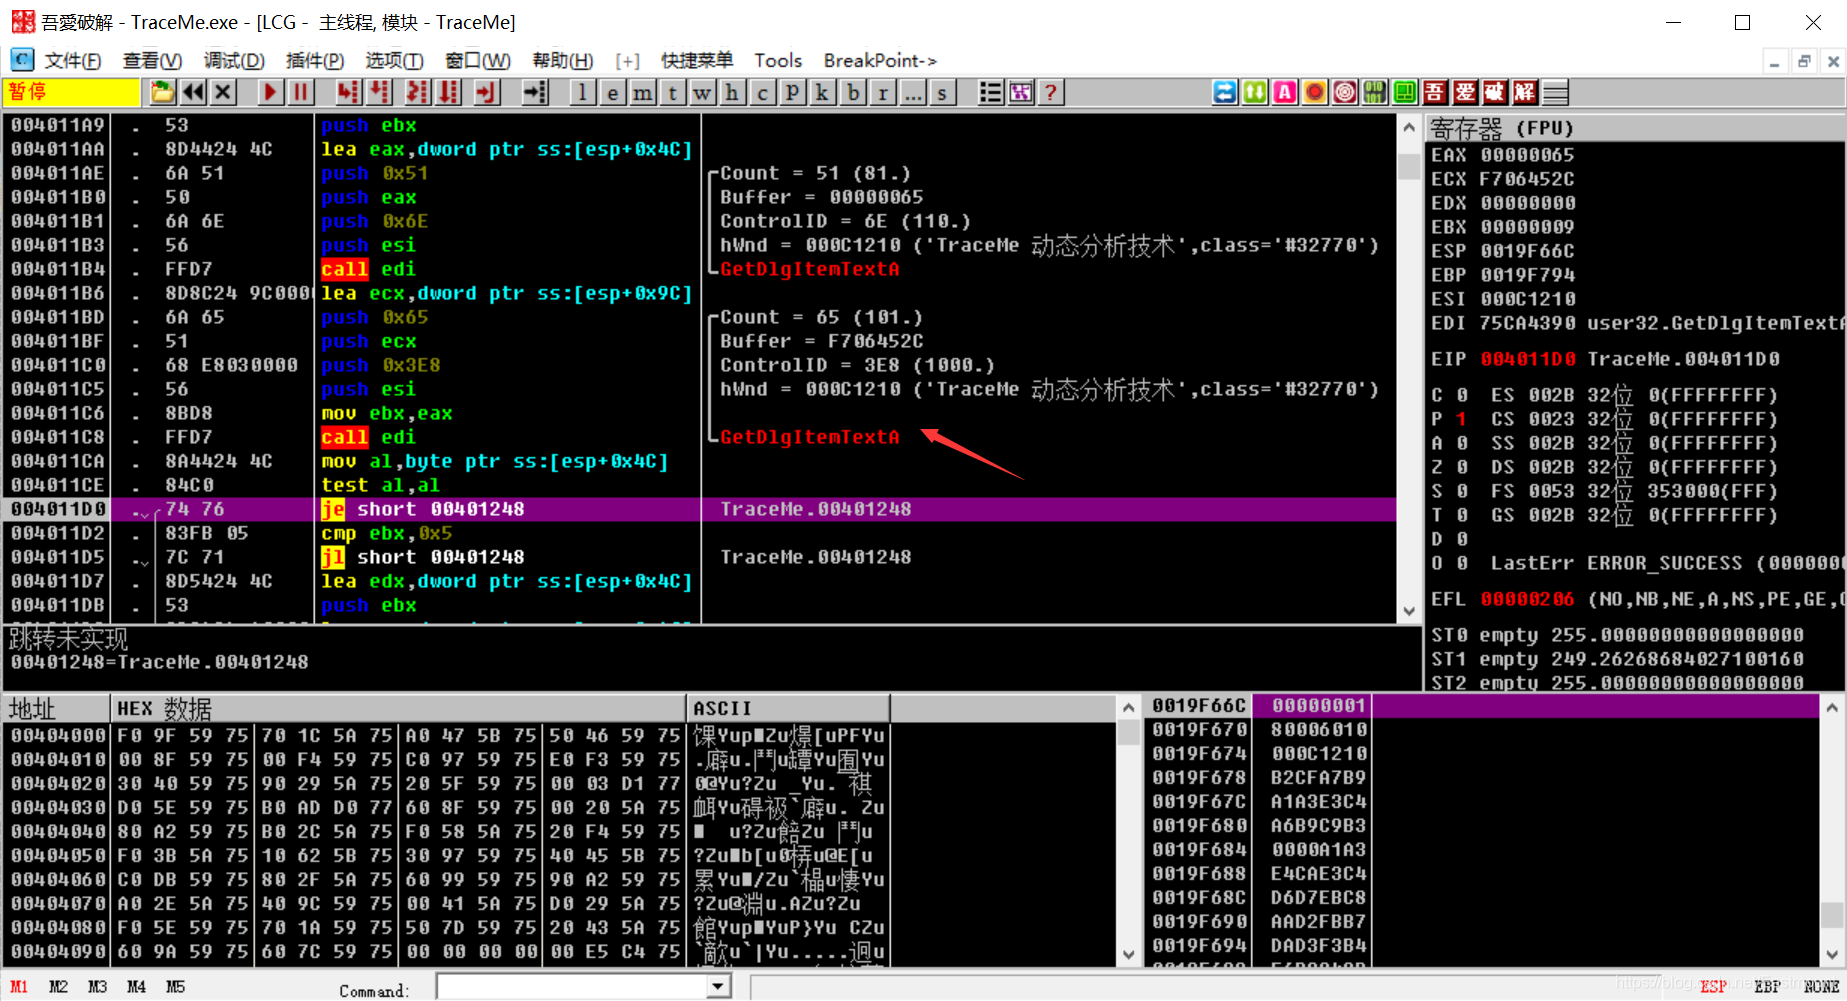The width and height of the screenshot is (1847, 1001).
Task: Show patches with the 'P' button
Action: (793, 93)
